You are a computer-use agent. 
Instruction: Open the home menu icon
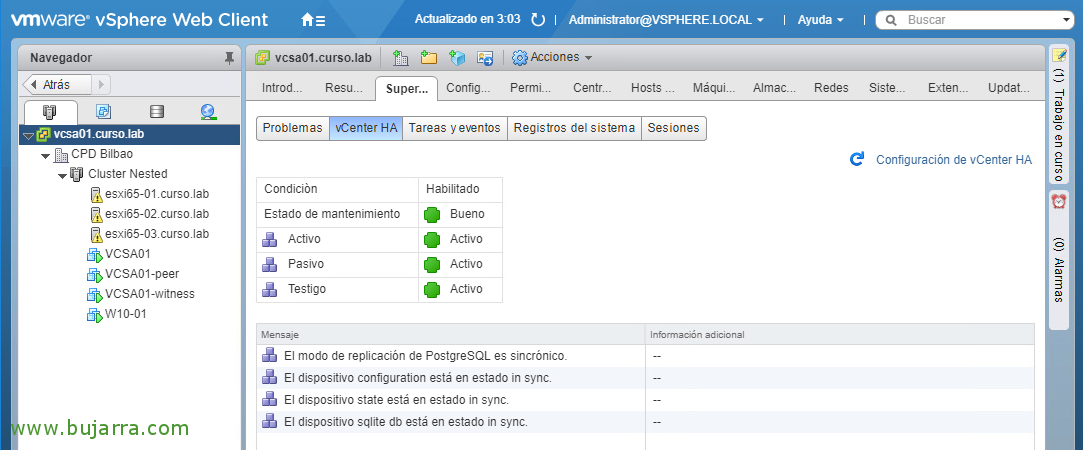pyautogui.click(x=313, y=20)
